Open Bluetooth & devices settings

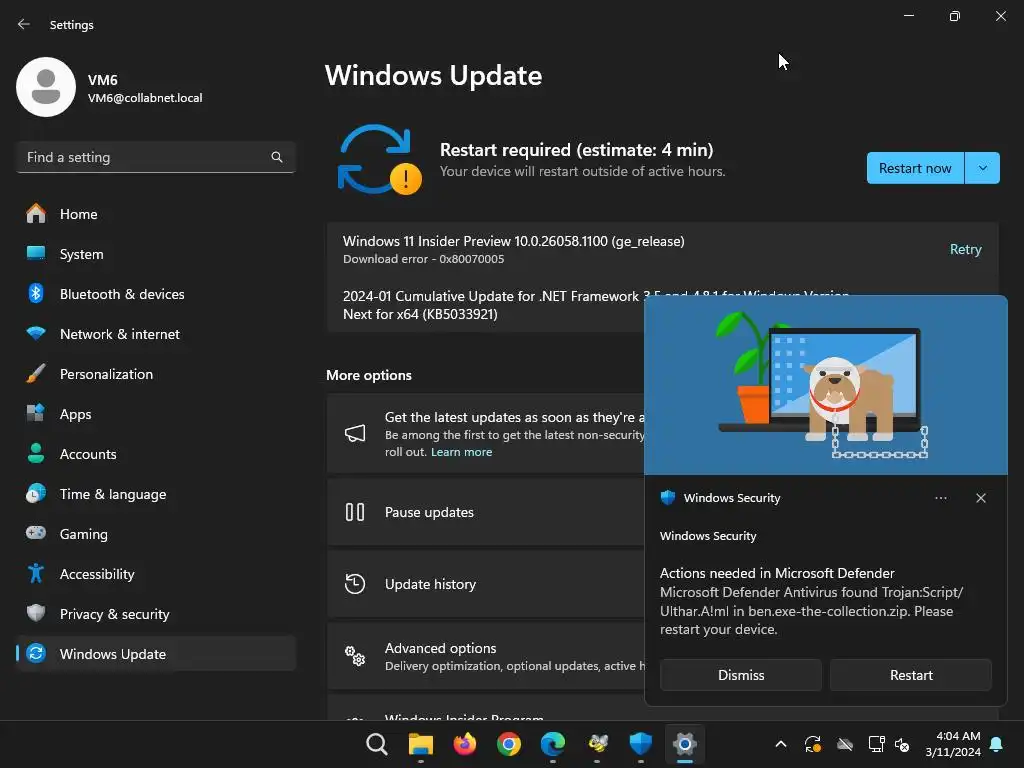(155, 294)
